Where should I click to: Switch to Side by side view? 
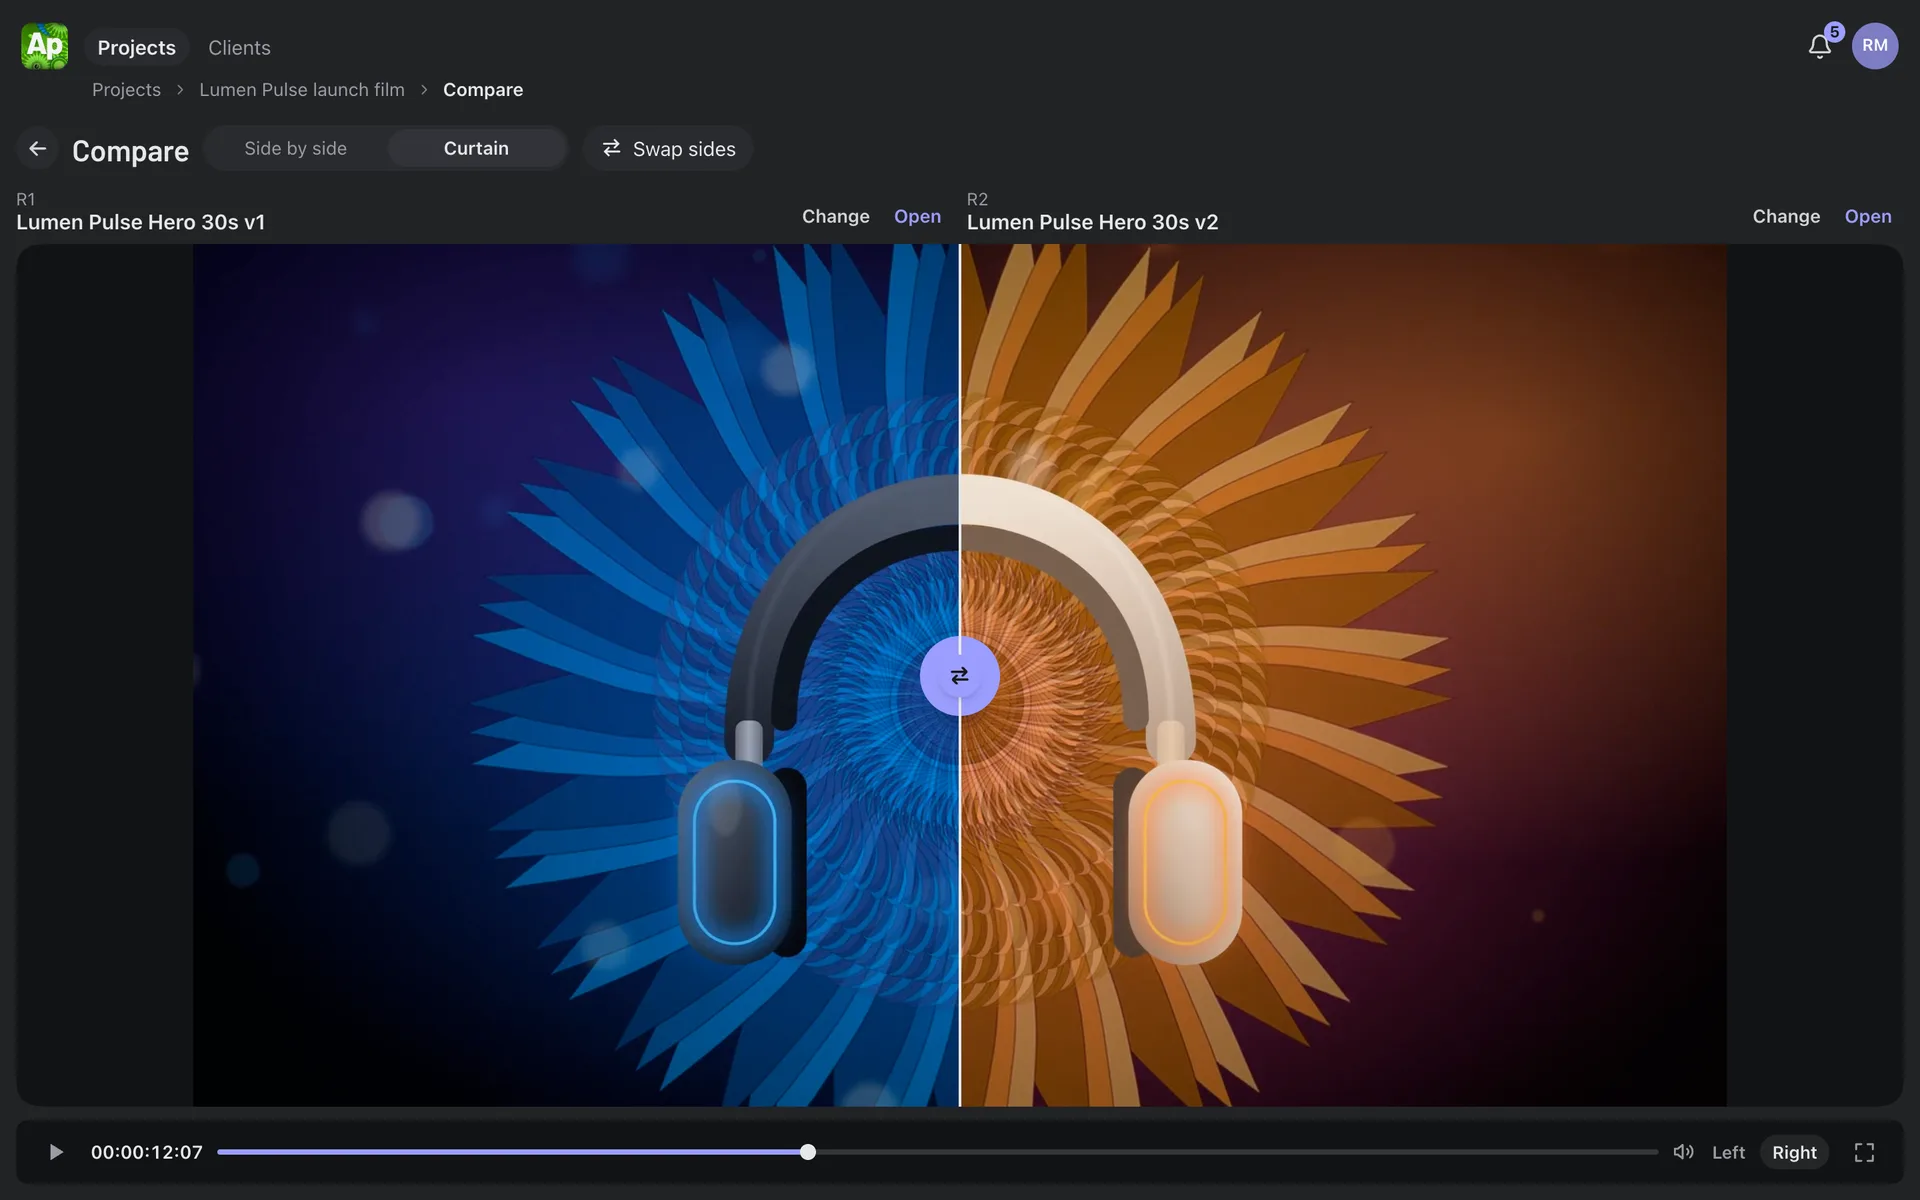pos(296,148)
